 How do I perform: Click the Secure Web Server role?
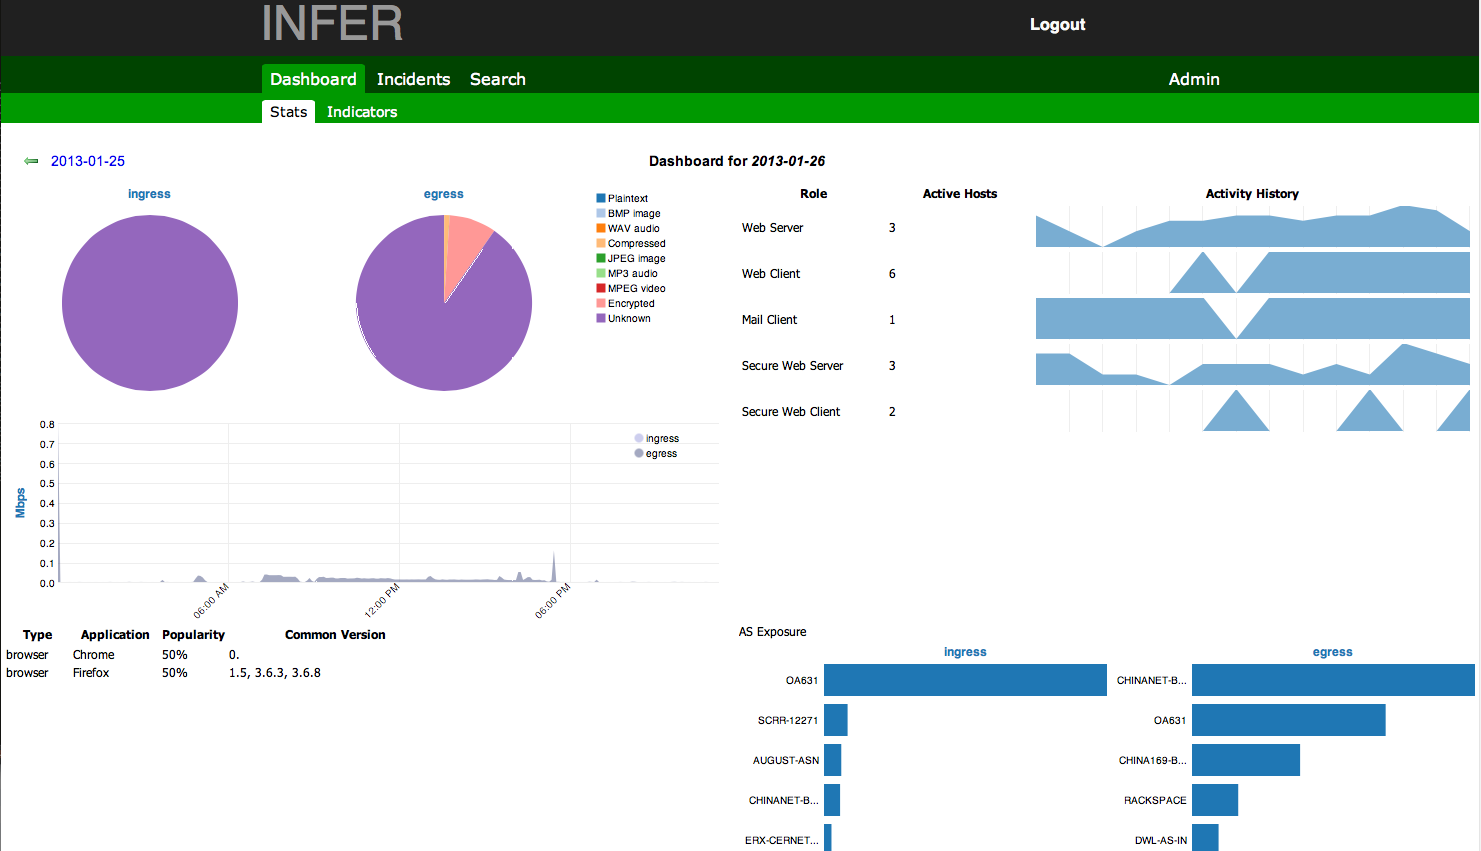792,366
